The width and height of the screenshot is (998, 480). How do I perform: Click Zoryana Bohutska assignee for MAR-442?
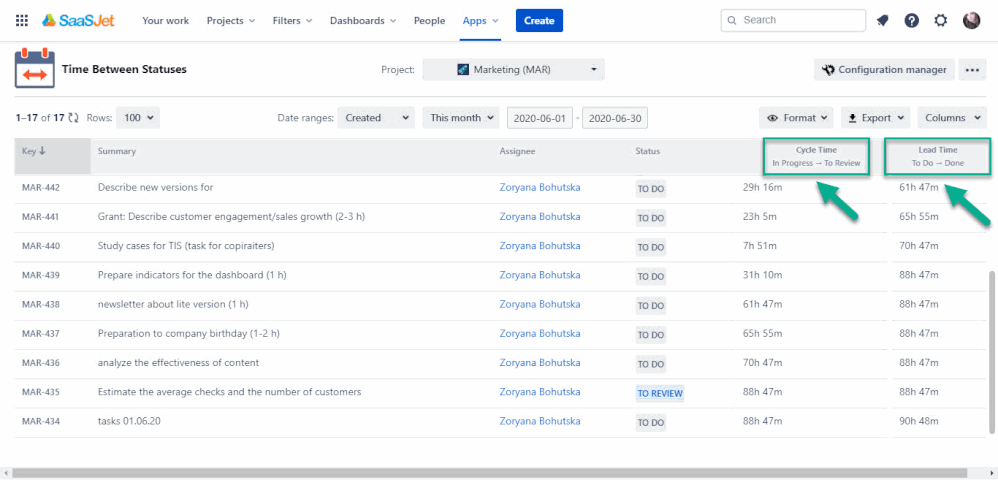[540, 187]
